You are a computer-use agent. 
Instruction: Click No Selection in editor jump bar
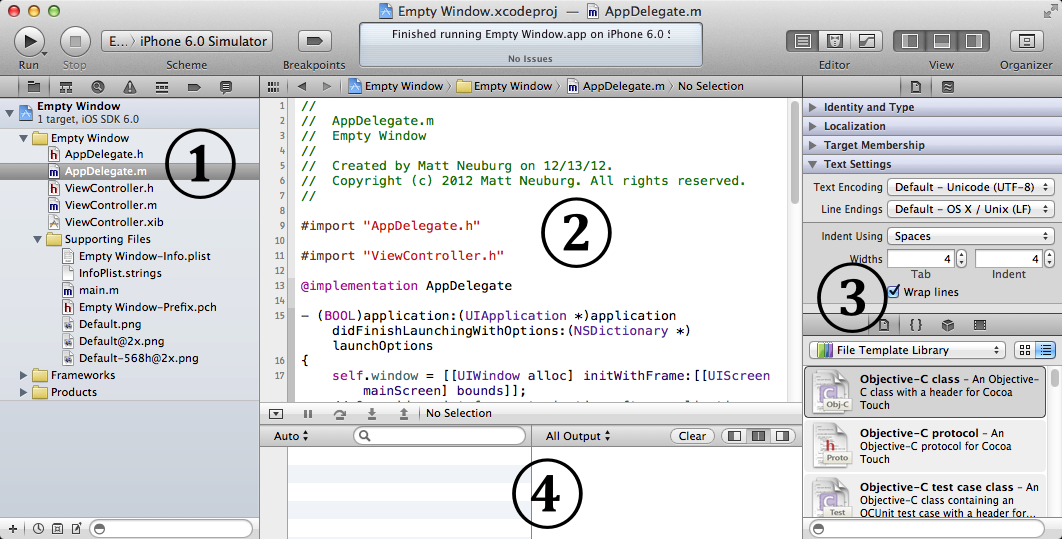[710, 86]
